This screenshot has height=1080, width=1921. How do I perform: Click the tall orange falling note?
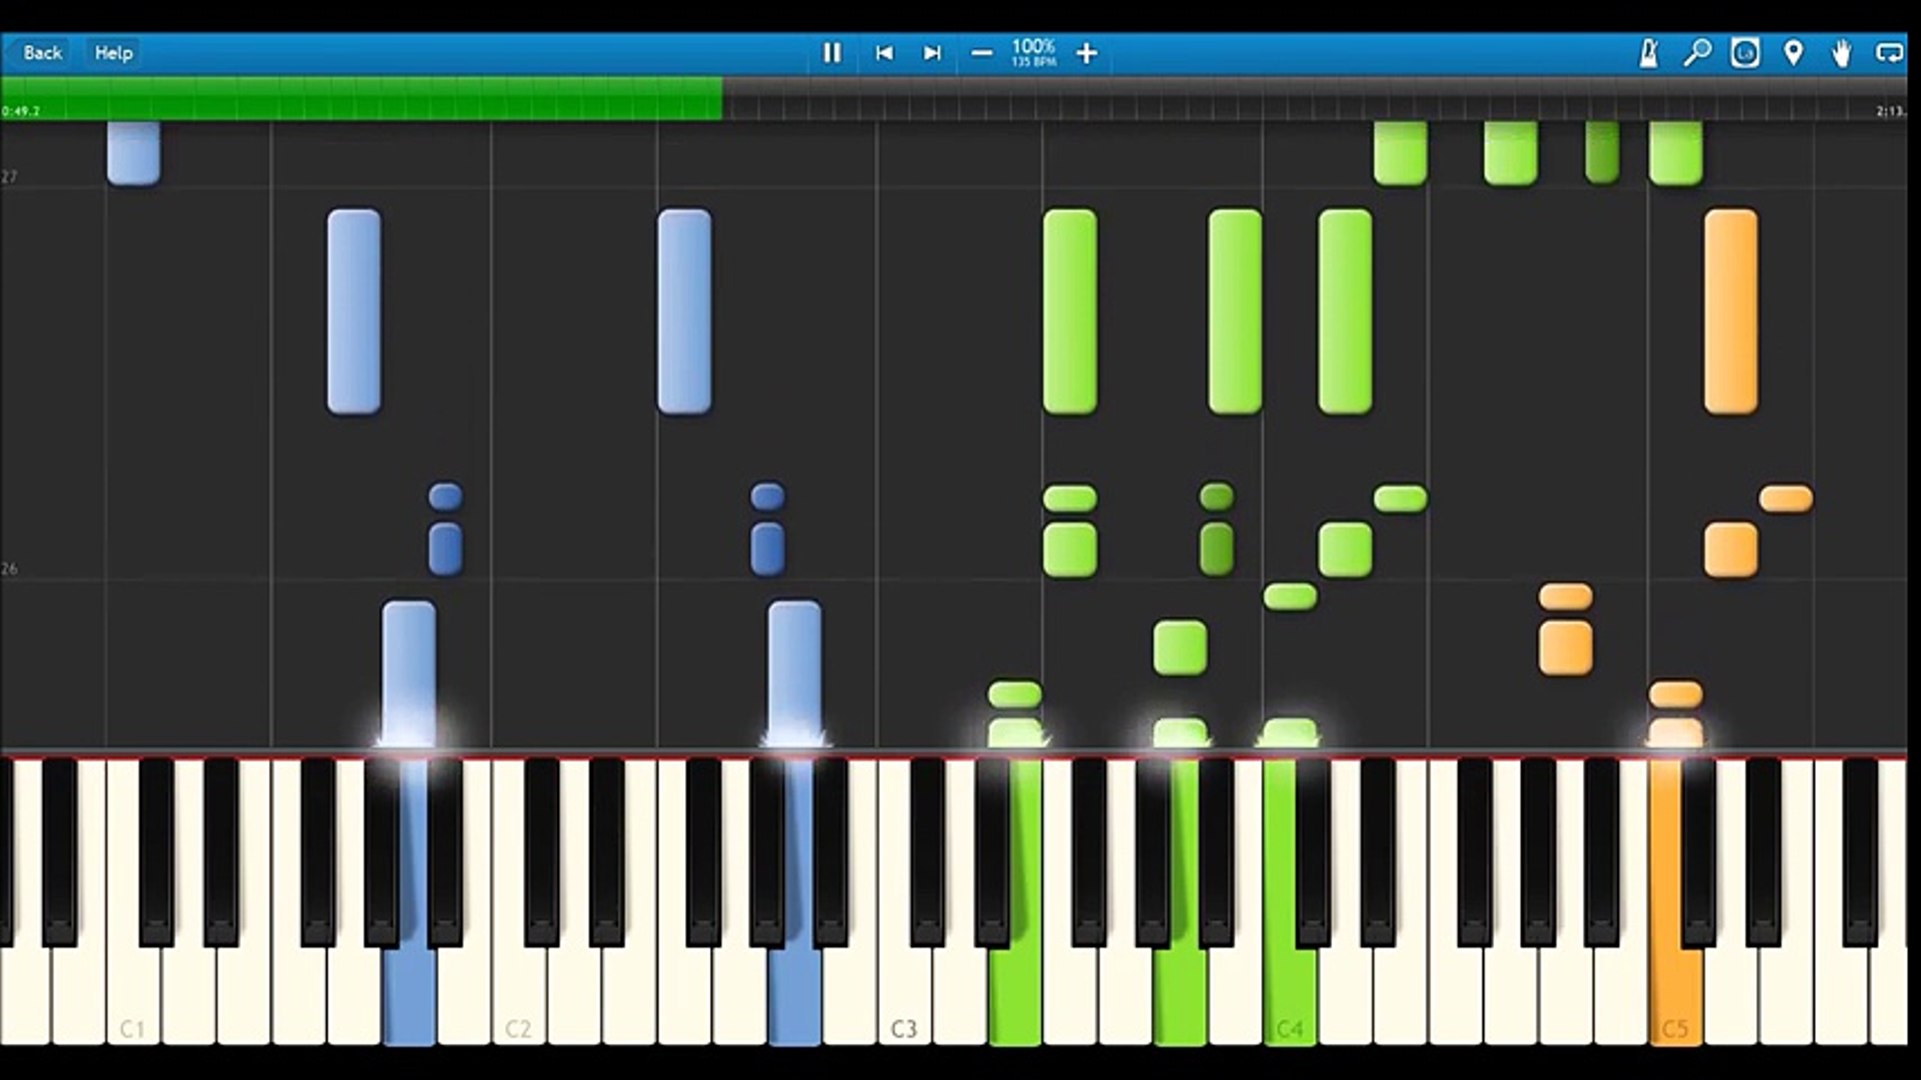tap(1730, 311)
